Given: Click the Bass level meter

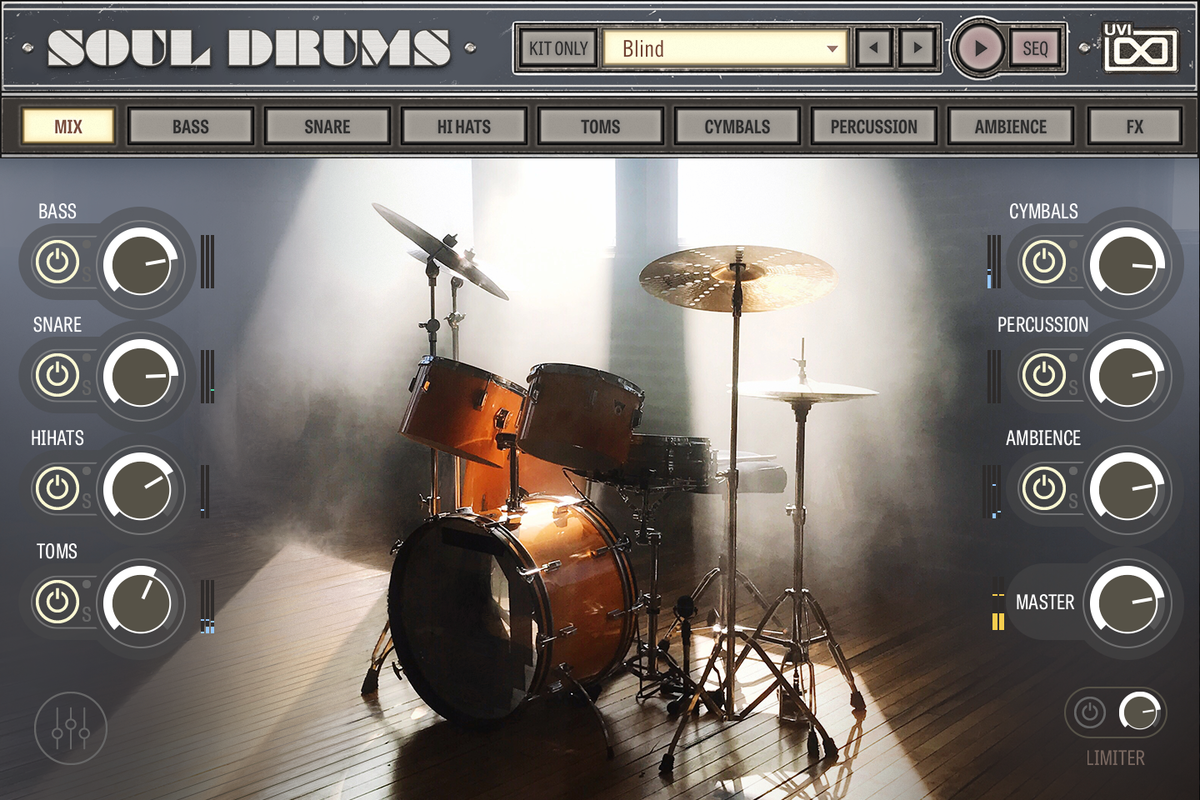Looking at the screenshot, I should click(207, 262).
